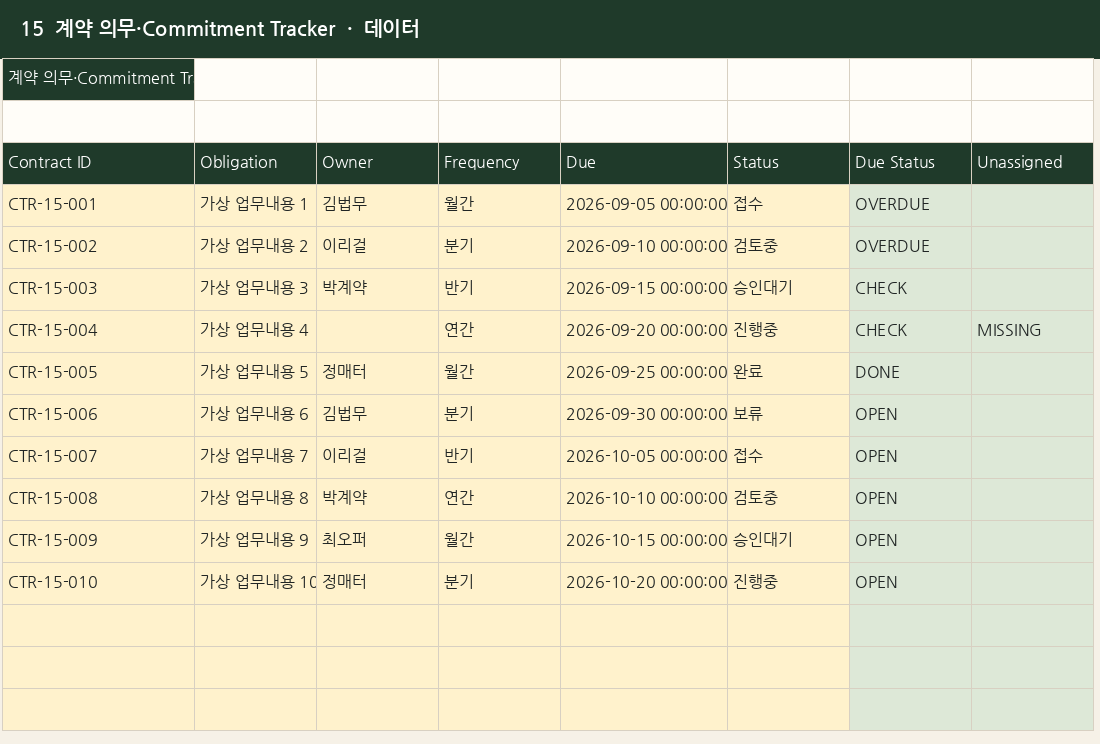Viewport: 1100px width, 744px height.
Task: Click contract ID CTR-15-004
Action: coord(98,332)
